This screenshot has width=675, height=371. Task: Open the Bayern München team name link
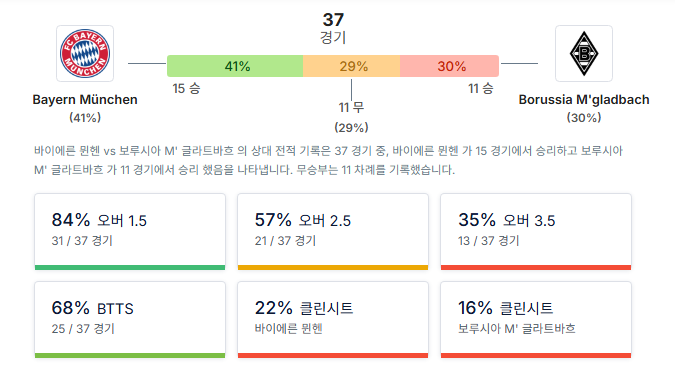pos(85,99)
